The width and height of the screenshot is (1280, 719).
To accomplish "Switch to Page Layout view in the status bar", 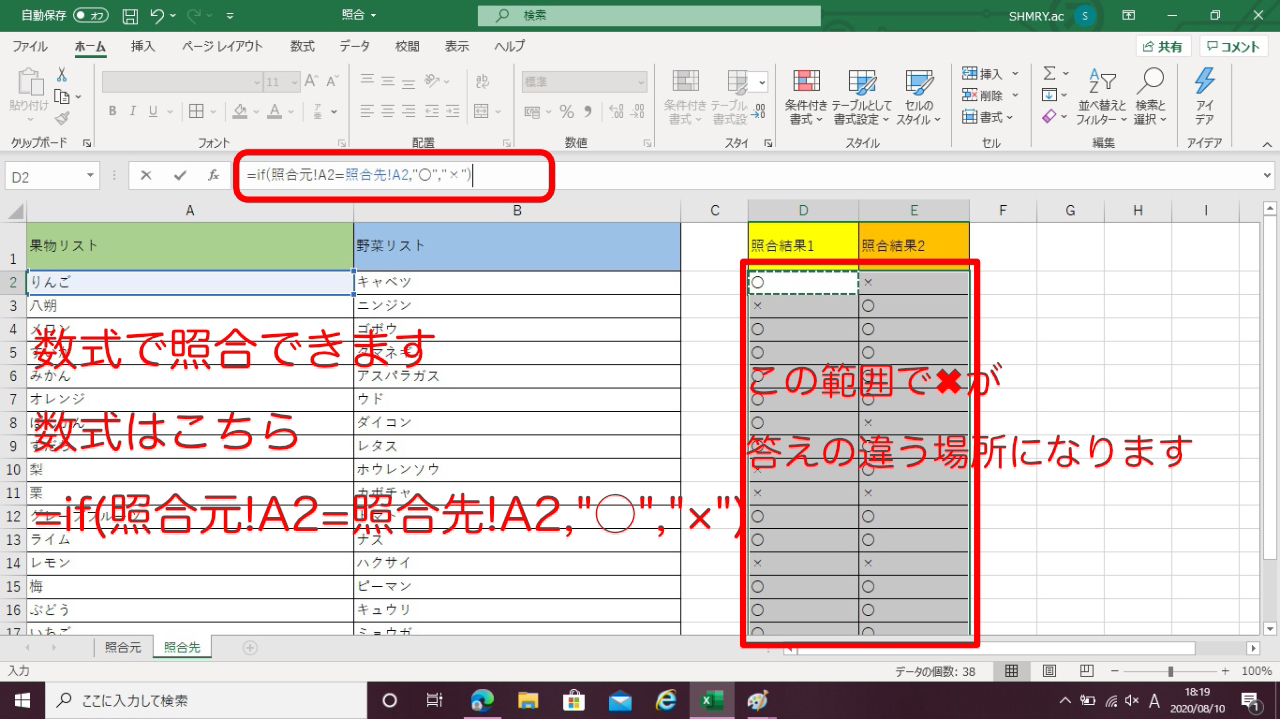I will point(1049,671).
